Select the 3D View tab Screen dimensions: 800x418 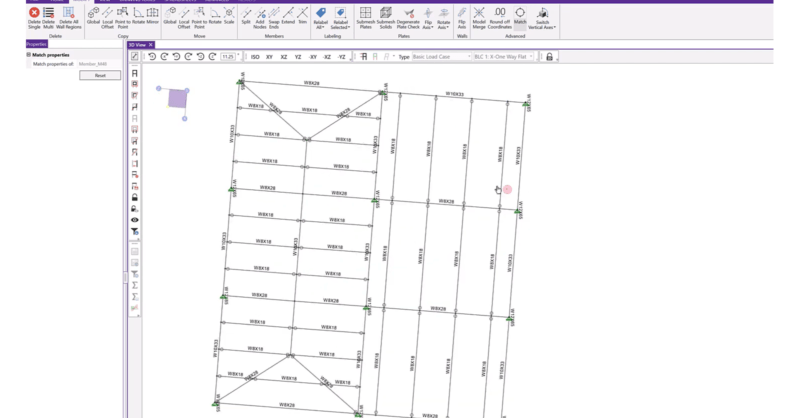pos(139,45)
